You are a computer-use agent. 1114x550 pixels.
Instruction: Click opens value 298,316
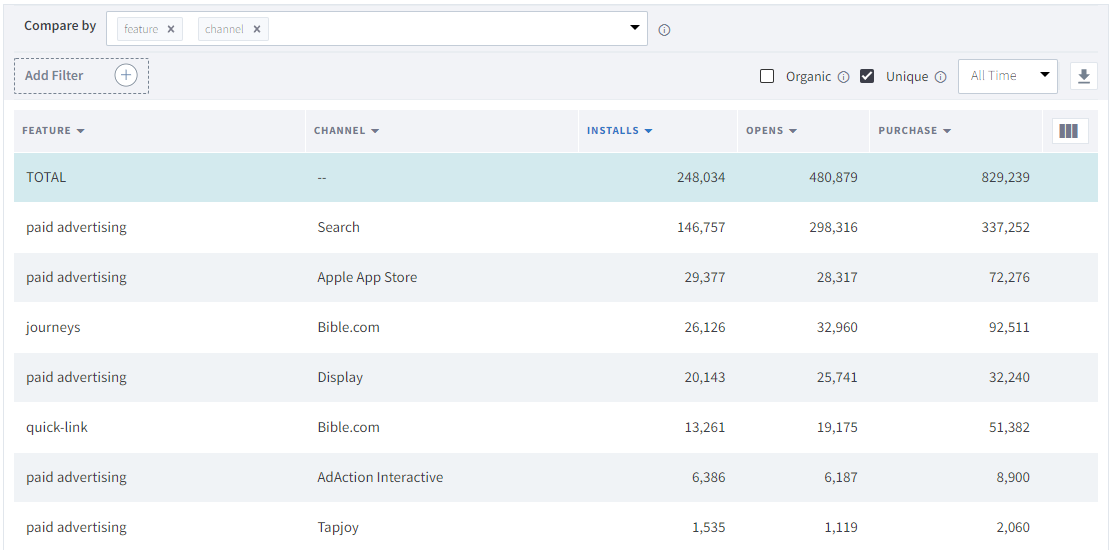pos(833,227)
